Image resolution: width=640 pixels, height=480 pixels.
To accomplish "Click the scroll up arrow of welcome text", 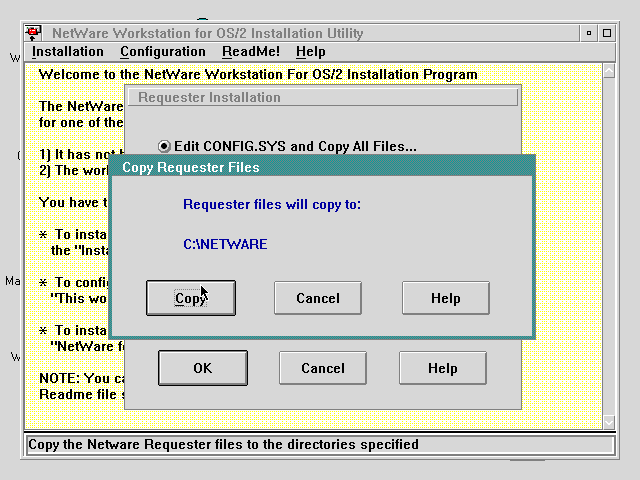I will 609,71.
